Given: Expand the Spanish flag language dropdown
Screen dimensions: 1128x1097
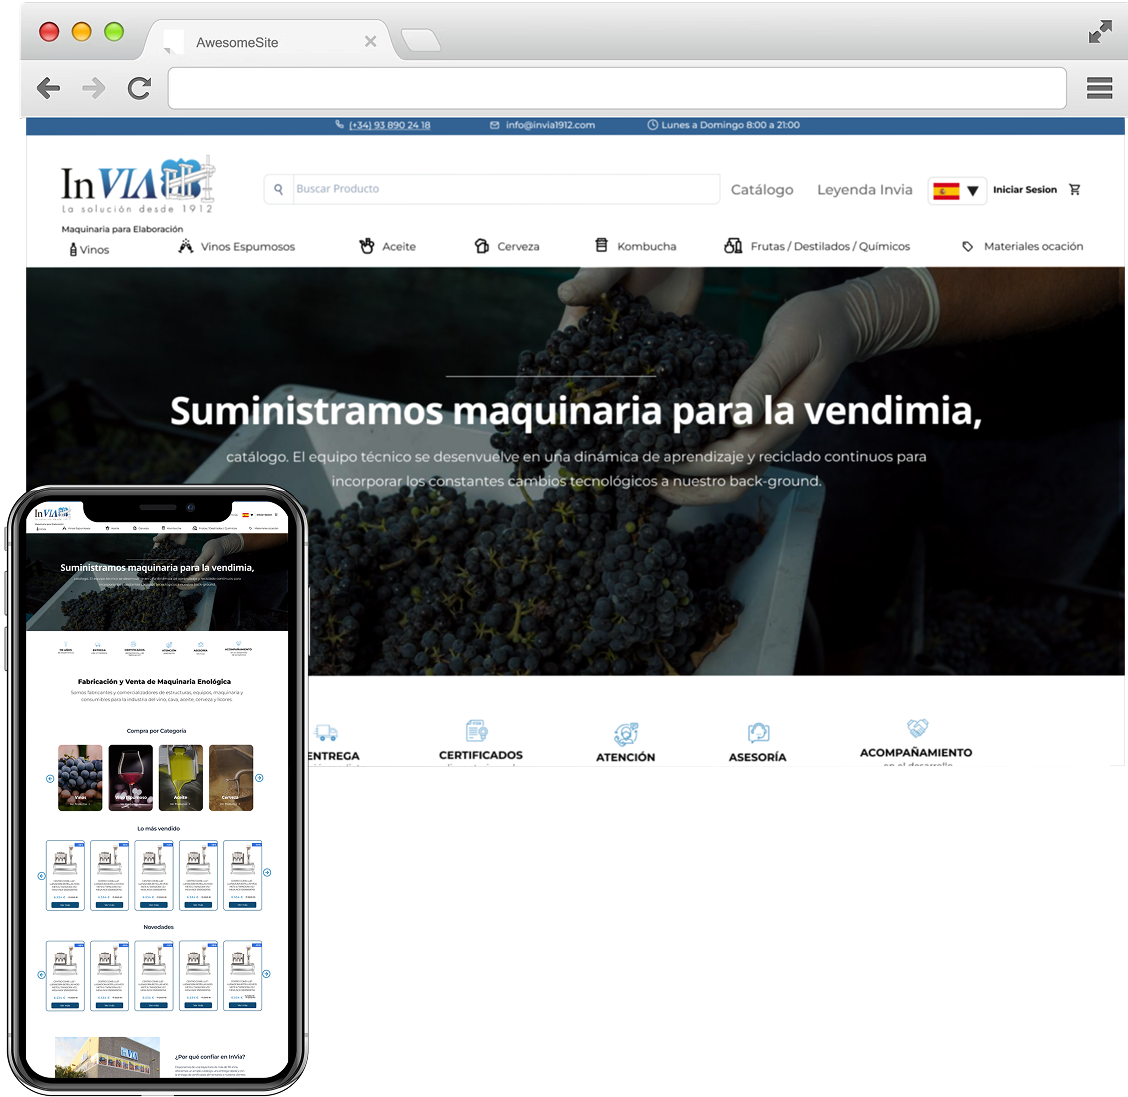Looking at the screenshot, I should (957, 191).
